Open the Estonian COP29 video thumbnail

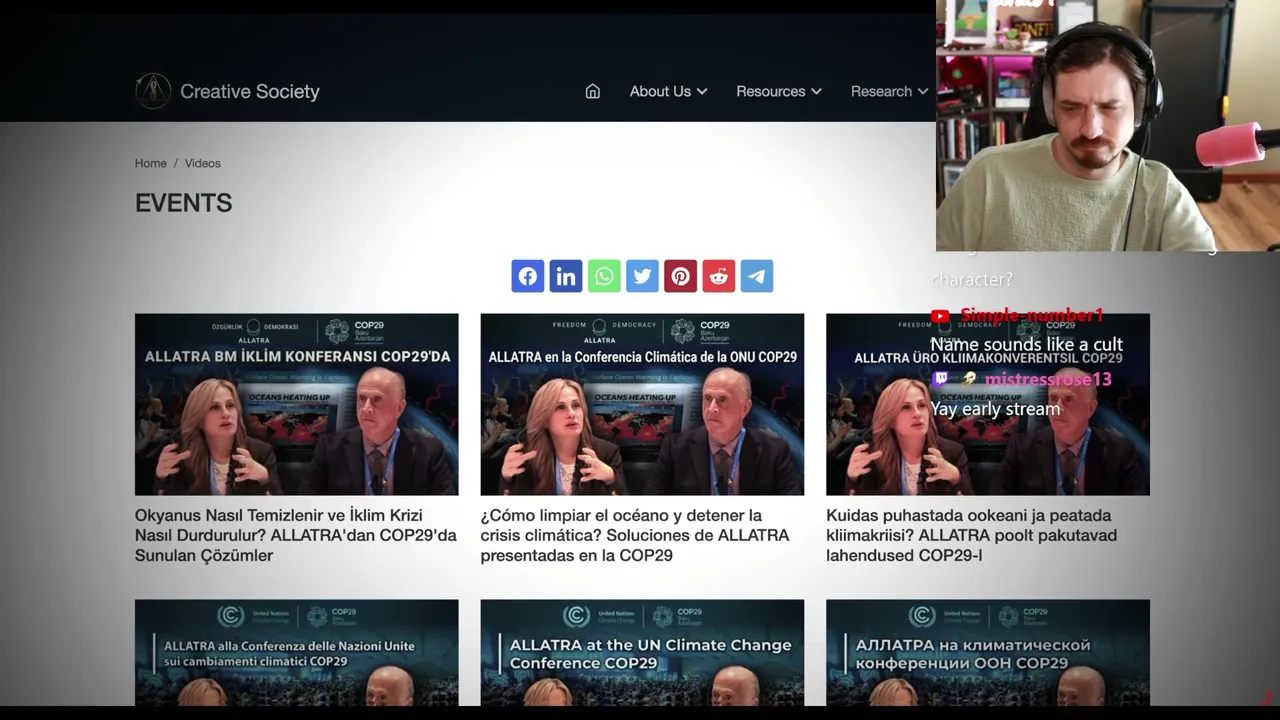(x=988, y=404)
